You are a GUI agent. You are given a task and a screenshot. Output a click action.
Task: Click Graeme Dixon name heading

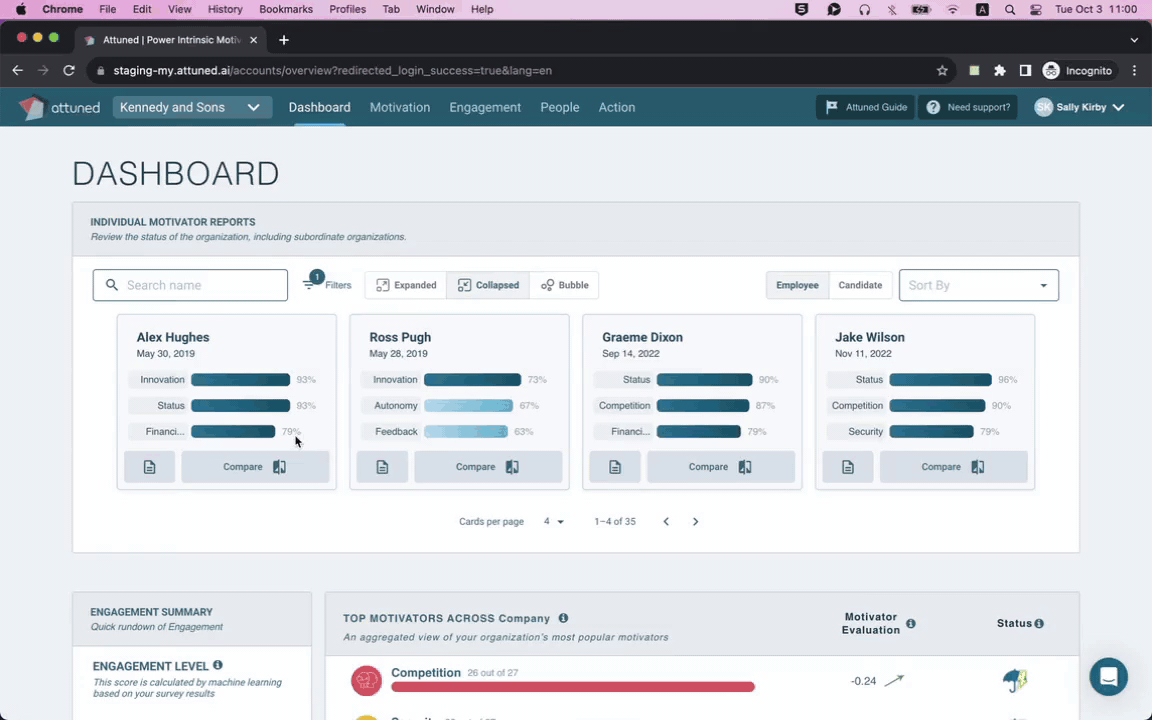click(642, 337)
